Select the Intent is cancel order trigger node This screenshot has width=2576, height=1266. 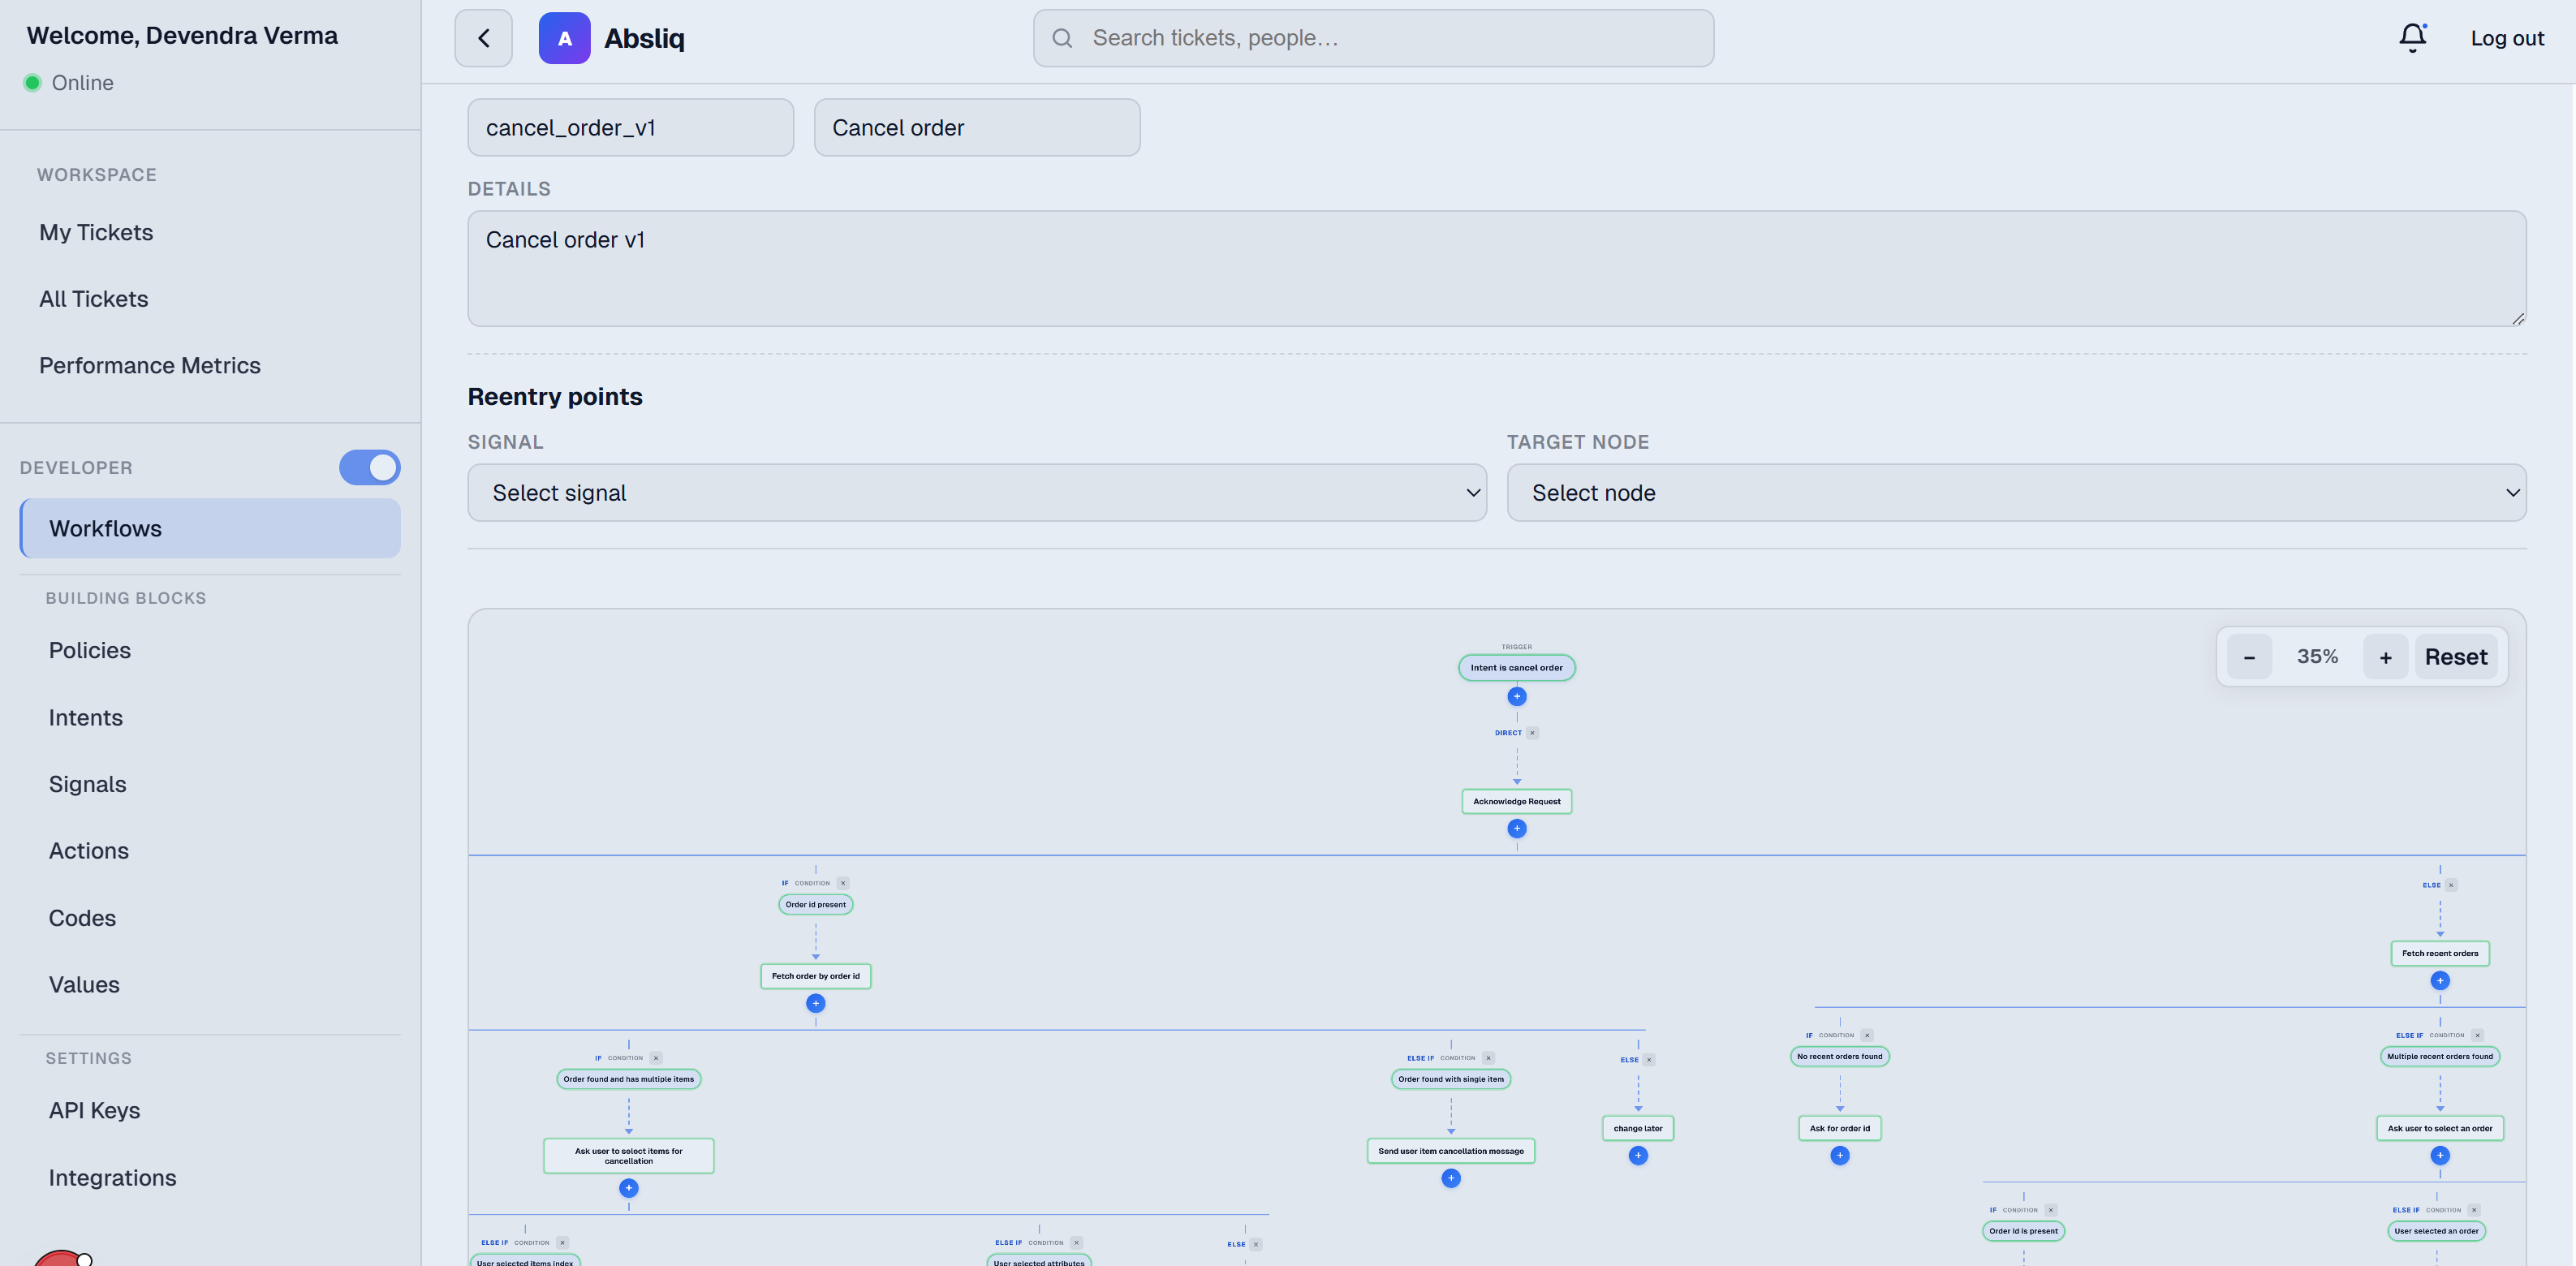tap(1516, 667)
